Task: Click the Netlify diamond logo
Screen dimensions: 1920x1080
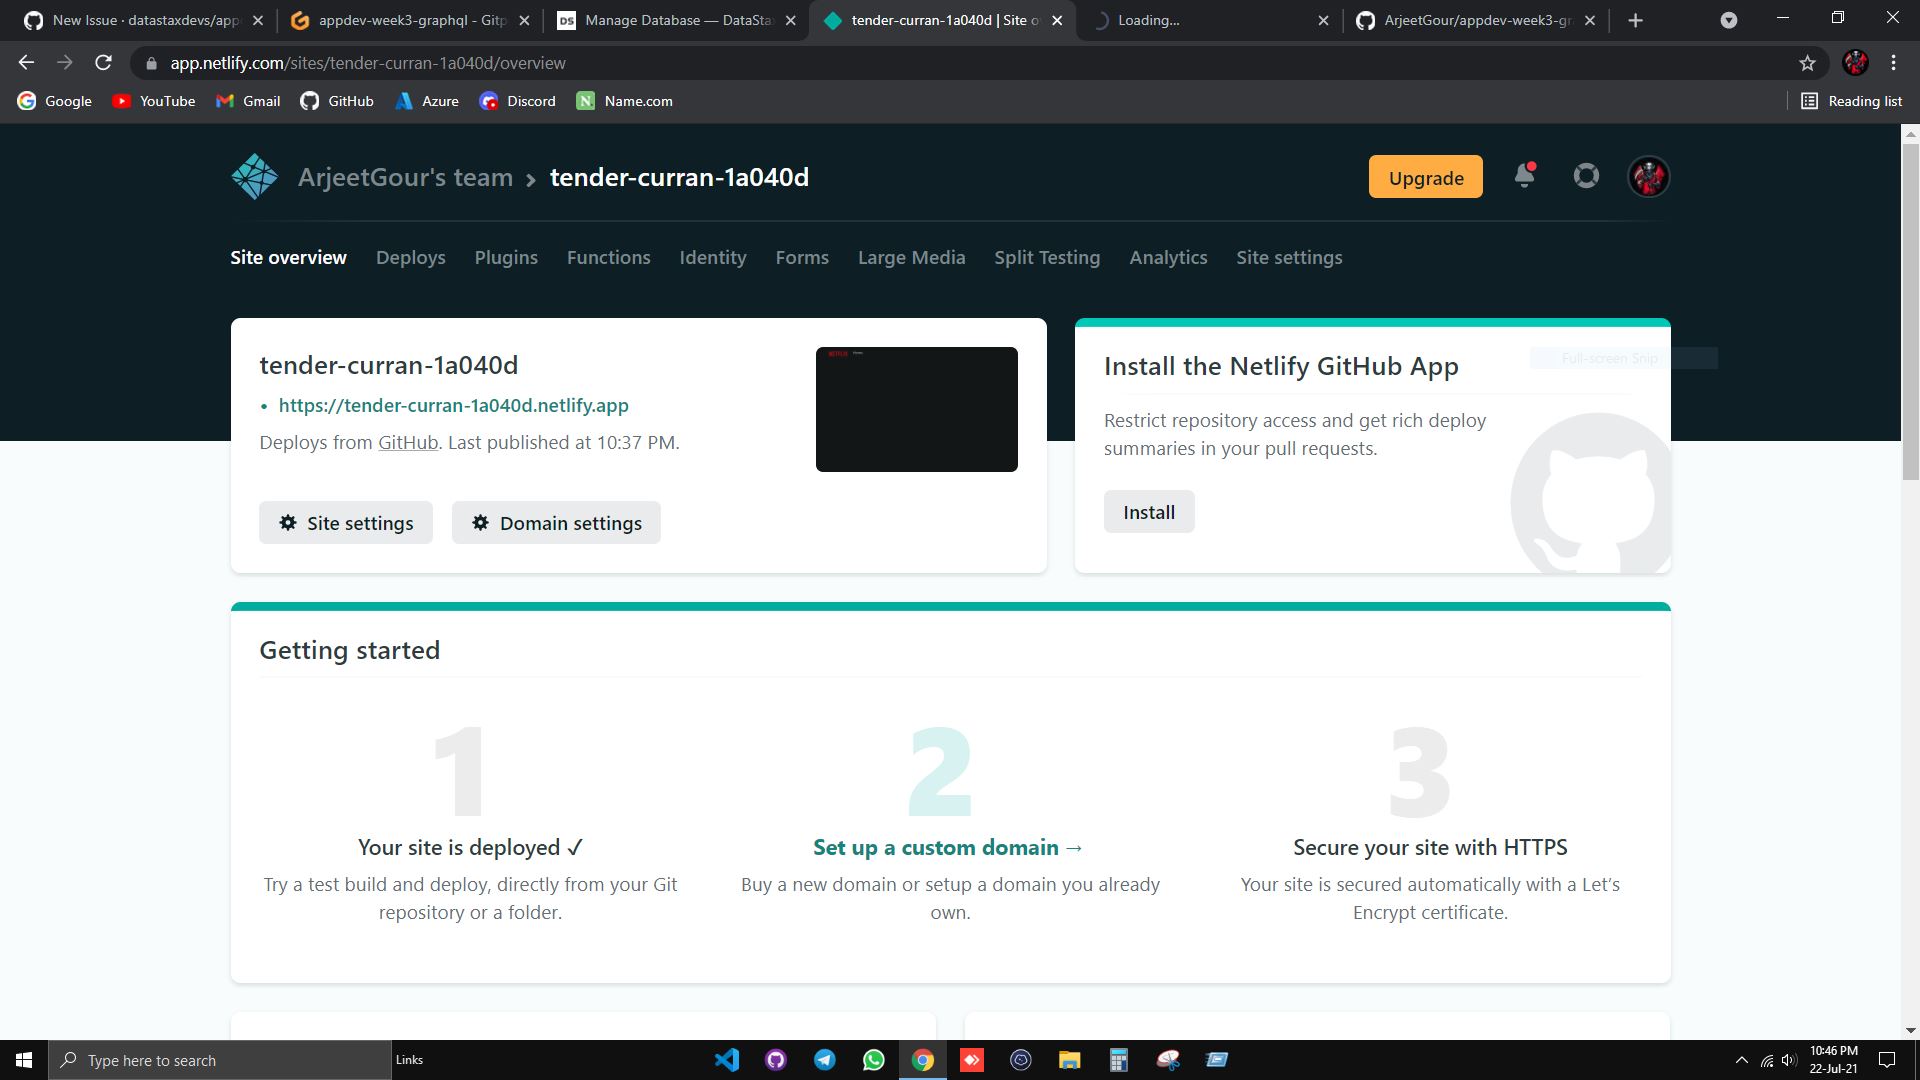Action: 254,176
